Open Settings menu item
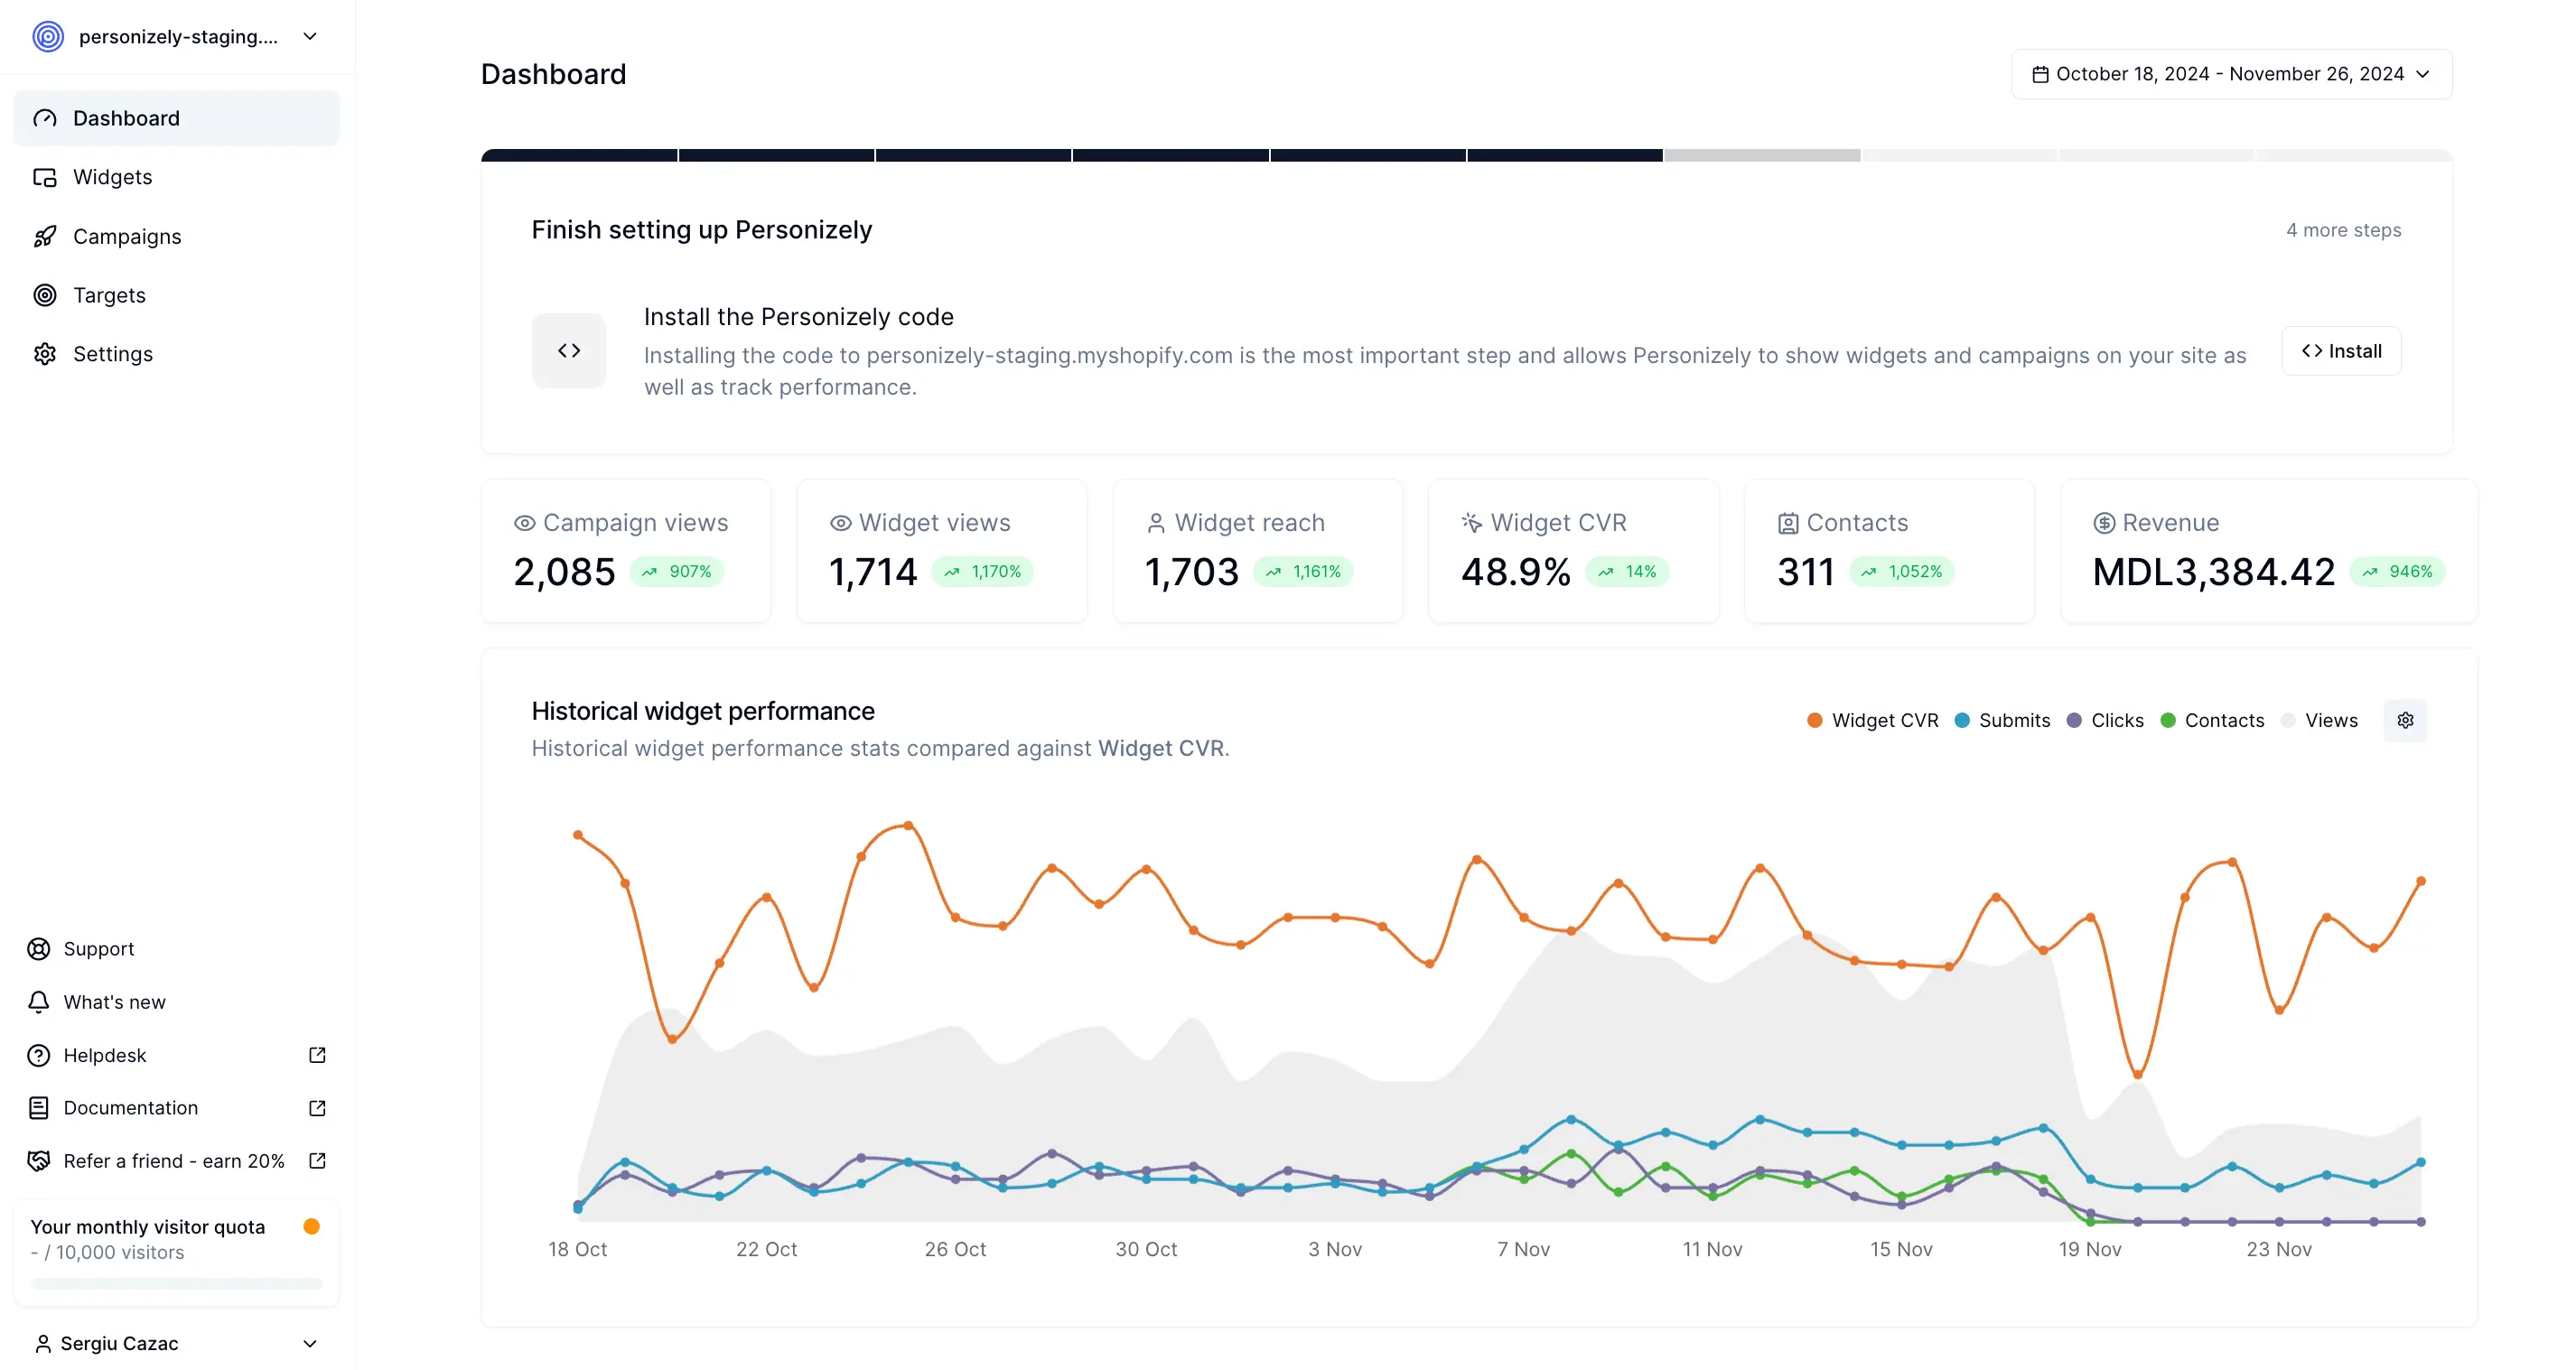 [x=176, y=354]
